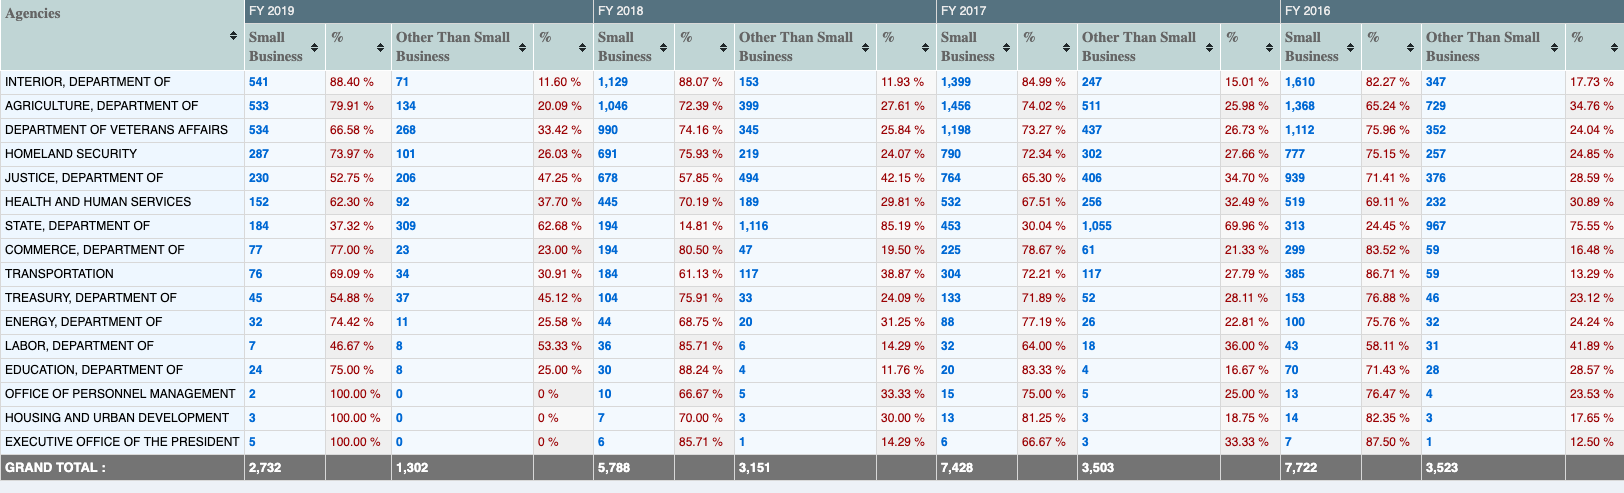1624x493 pixels.
Task: Click Transportation FY 2016 small business 385
Action: [x=1295, y=274]
